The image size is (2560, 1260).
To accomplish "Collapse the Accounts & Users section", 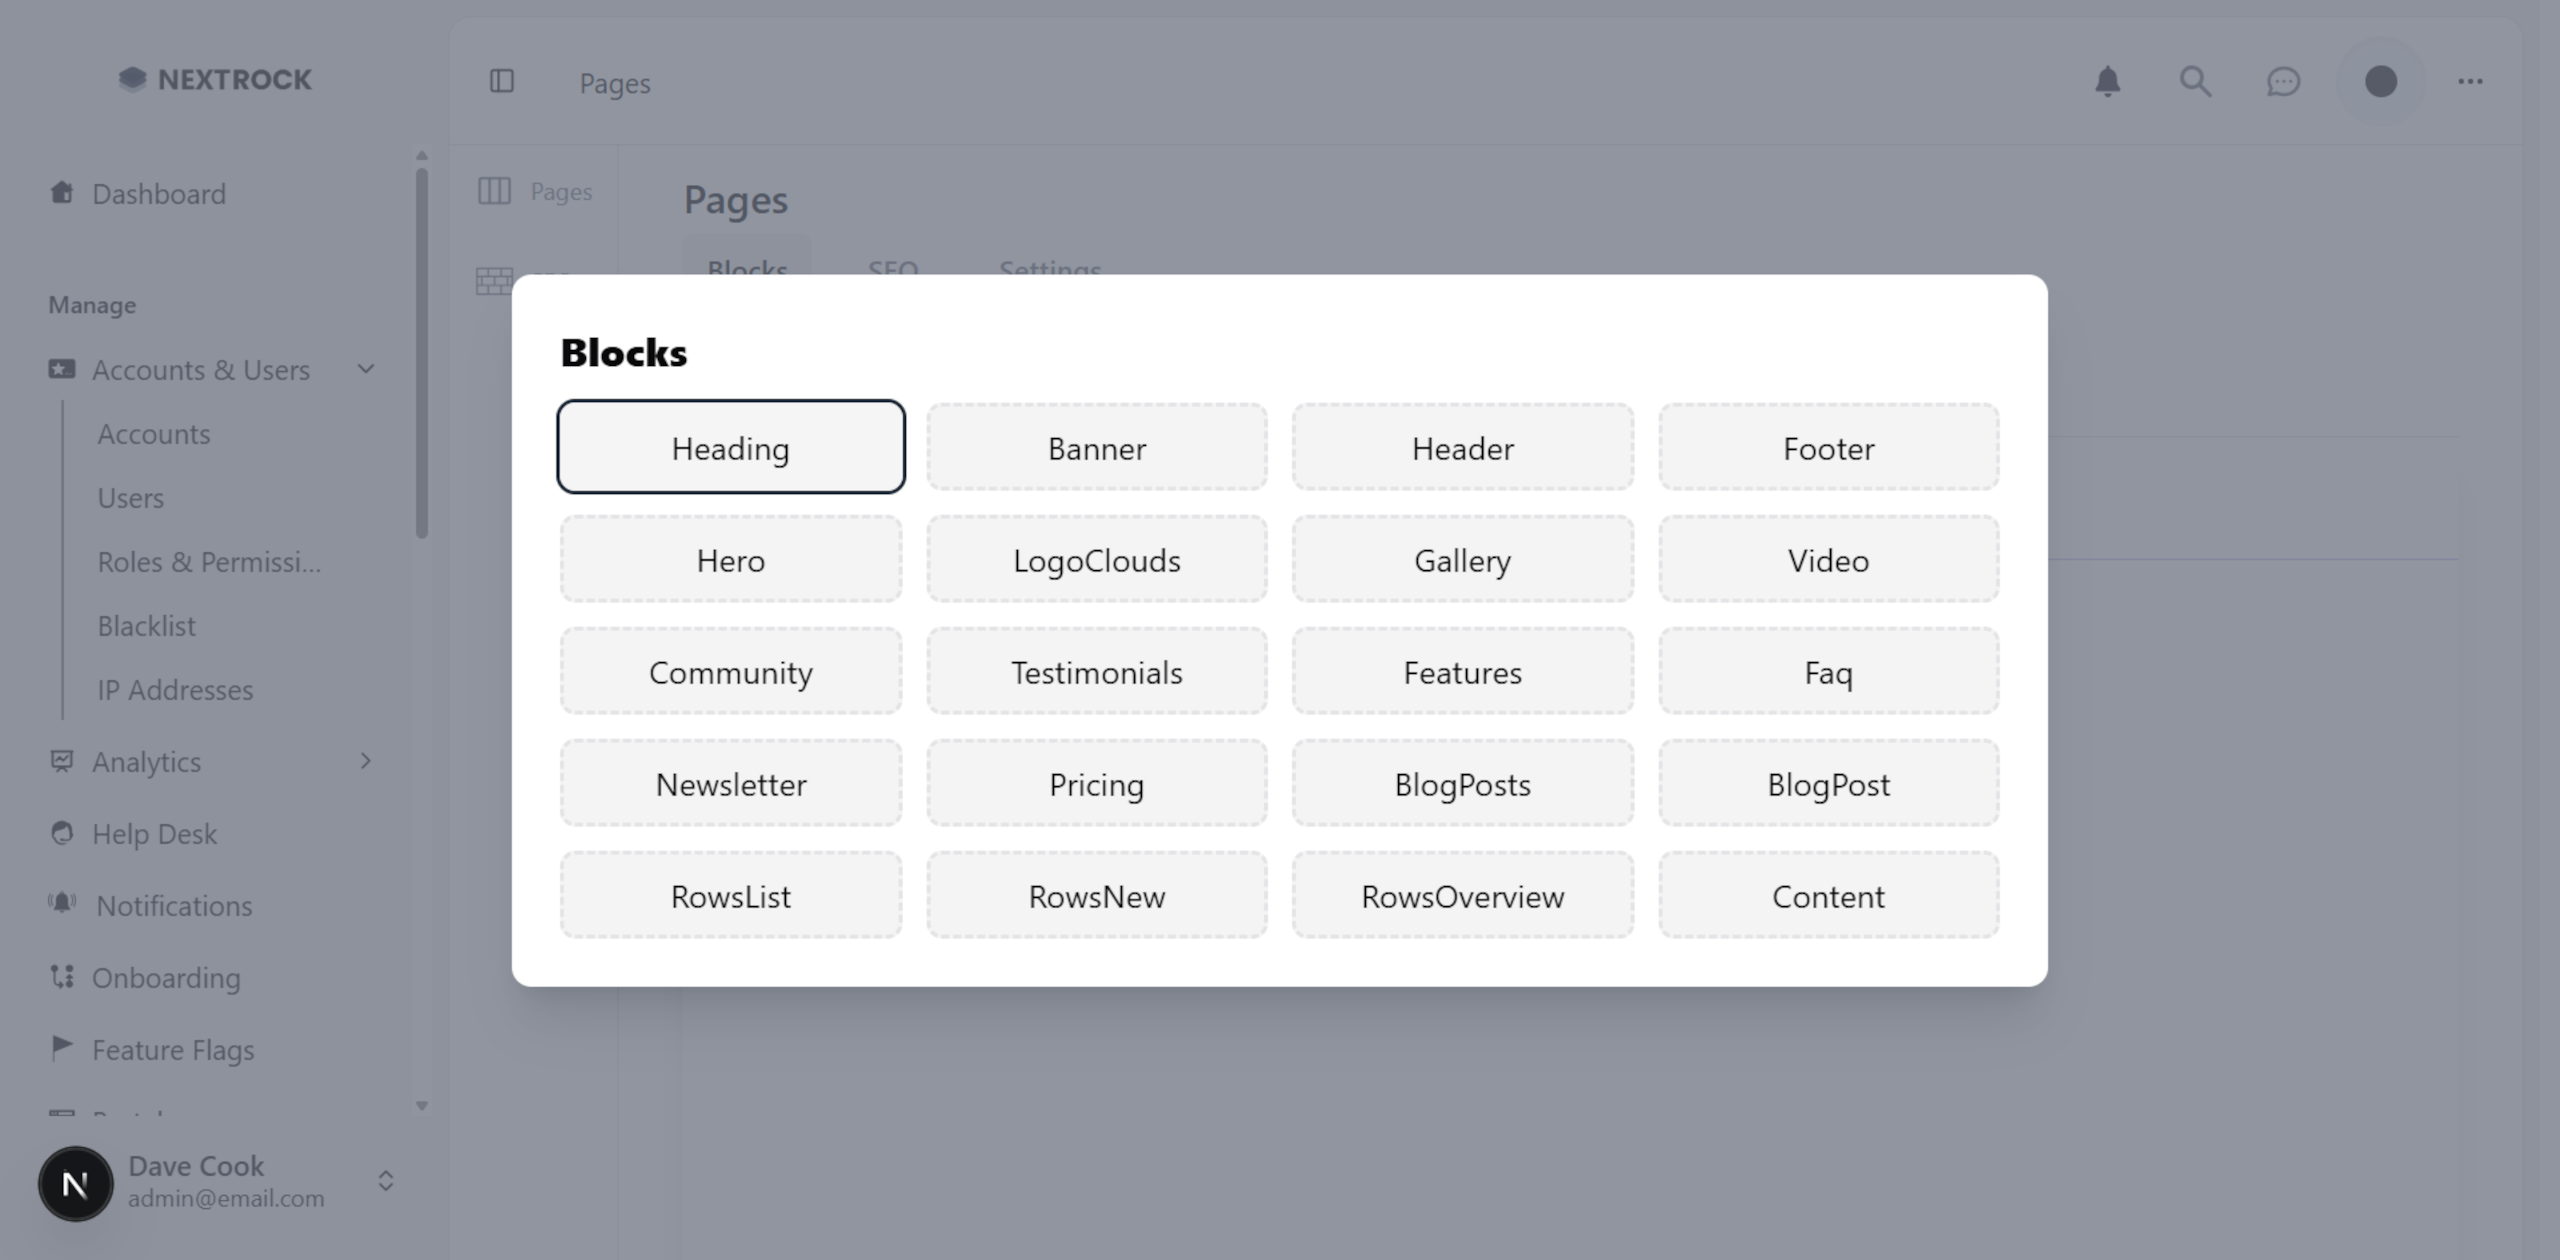I will 366,369.
